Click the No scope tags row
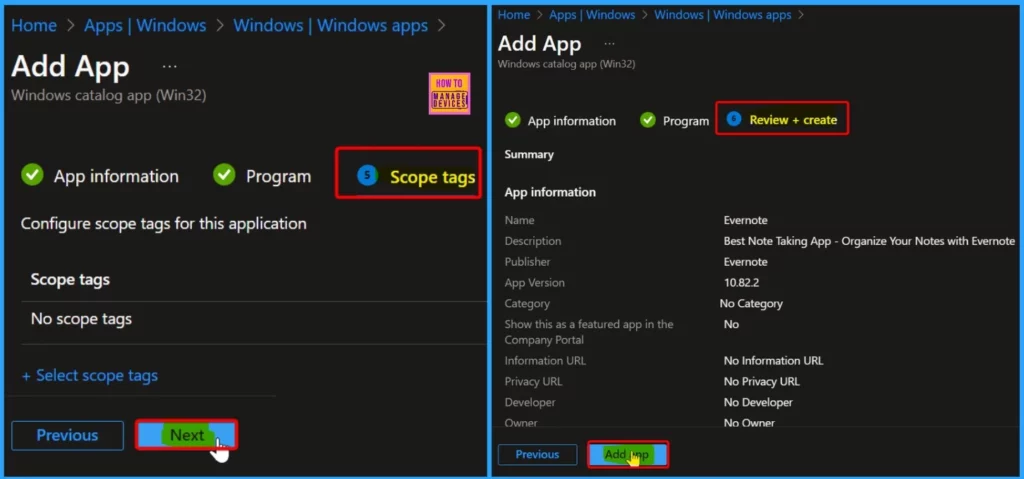1024x479 pixels. [x=253, y=320]
